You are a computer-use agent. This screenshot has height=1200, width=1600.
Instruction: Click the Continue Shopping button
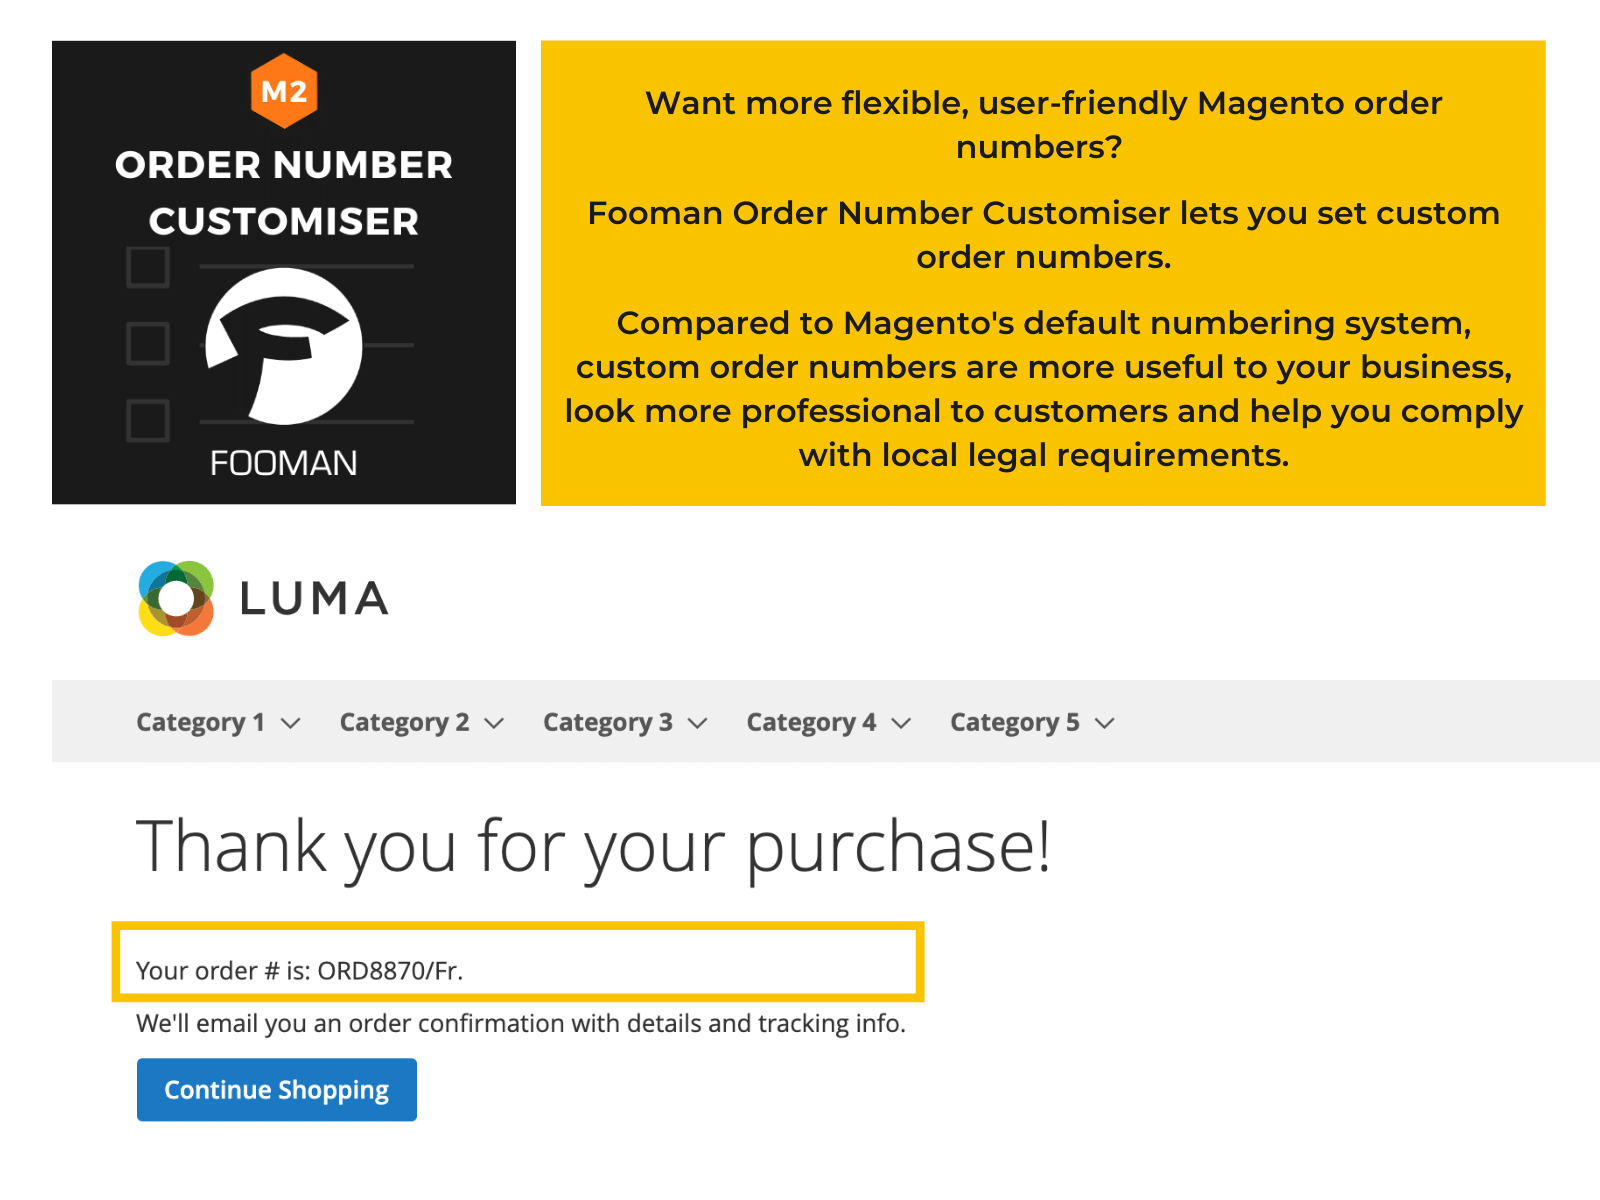(x=276, y=1089)
